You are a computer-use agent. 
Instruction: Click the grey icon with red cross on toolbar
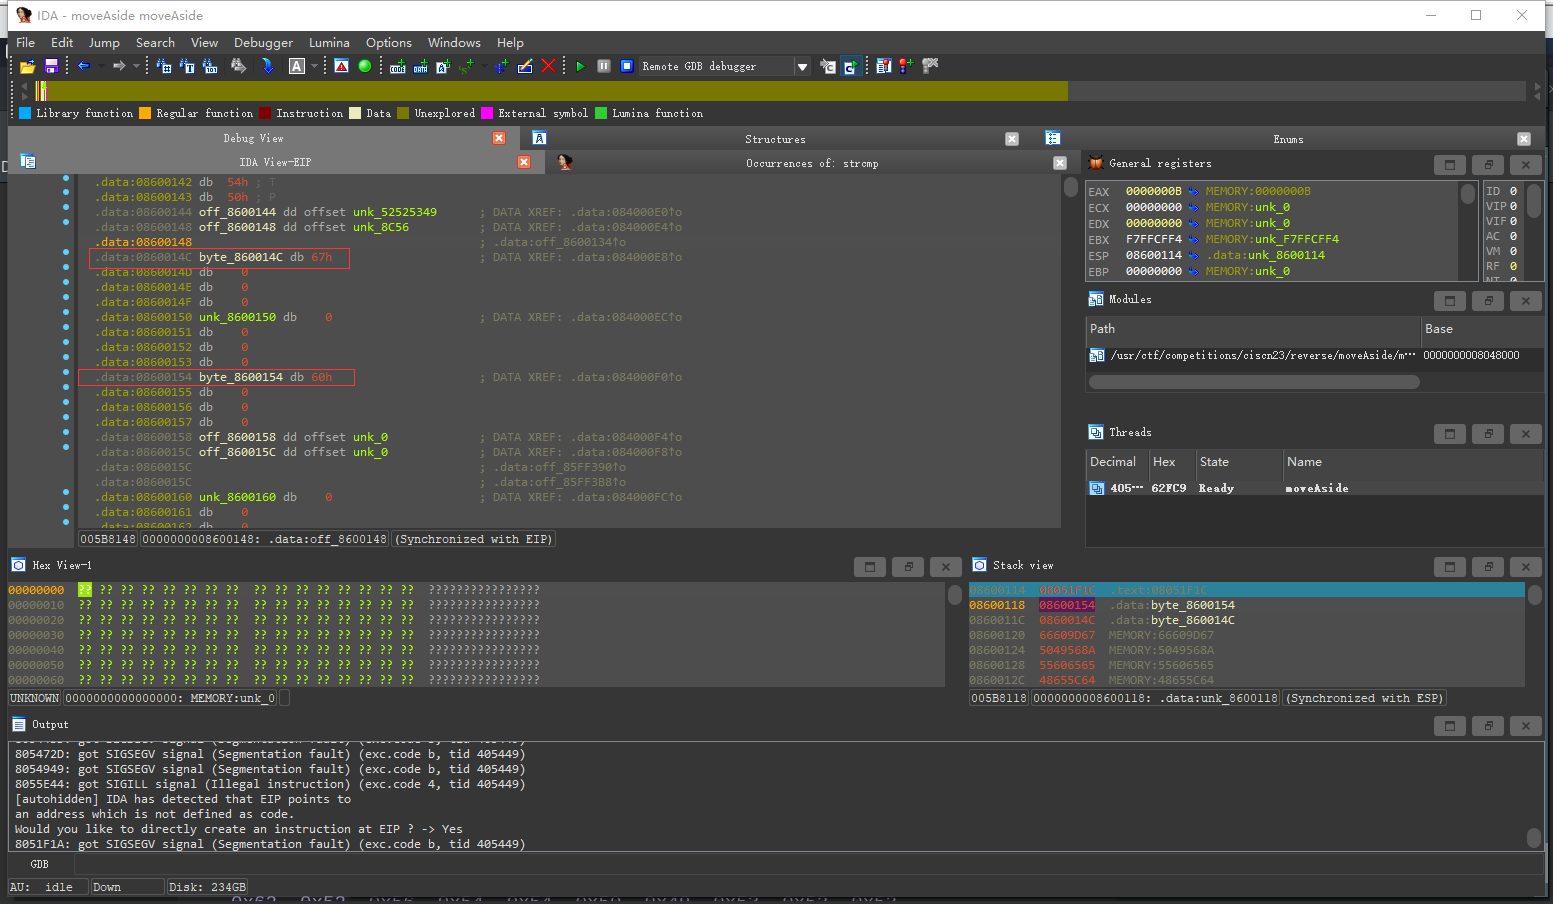(930, 66)
